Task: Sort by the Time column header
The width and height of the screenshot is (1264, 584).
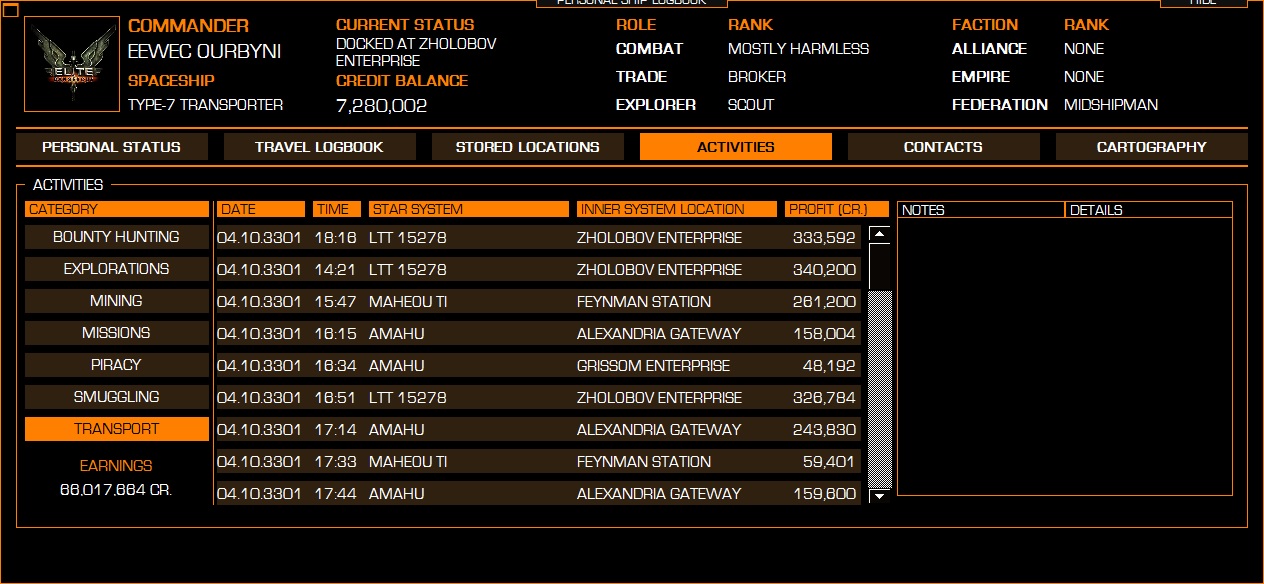Action: [x=337, y=209]
